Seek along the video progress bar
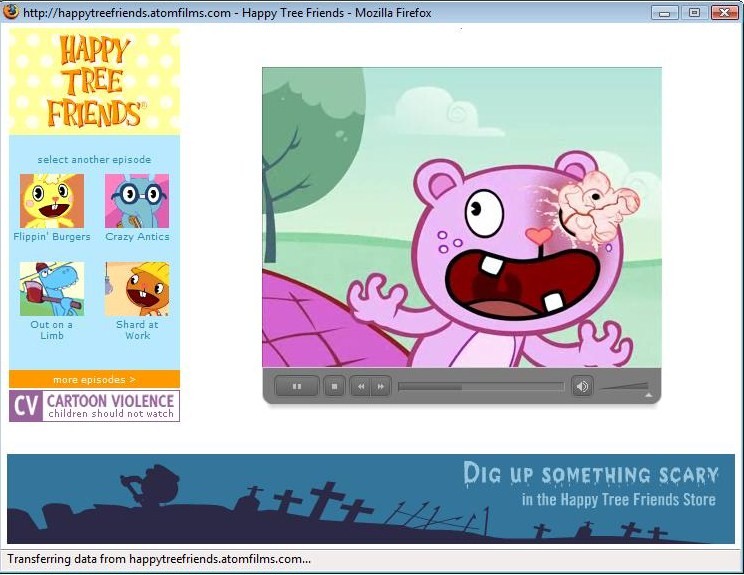 coord(481,387)
